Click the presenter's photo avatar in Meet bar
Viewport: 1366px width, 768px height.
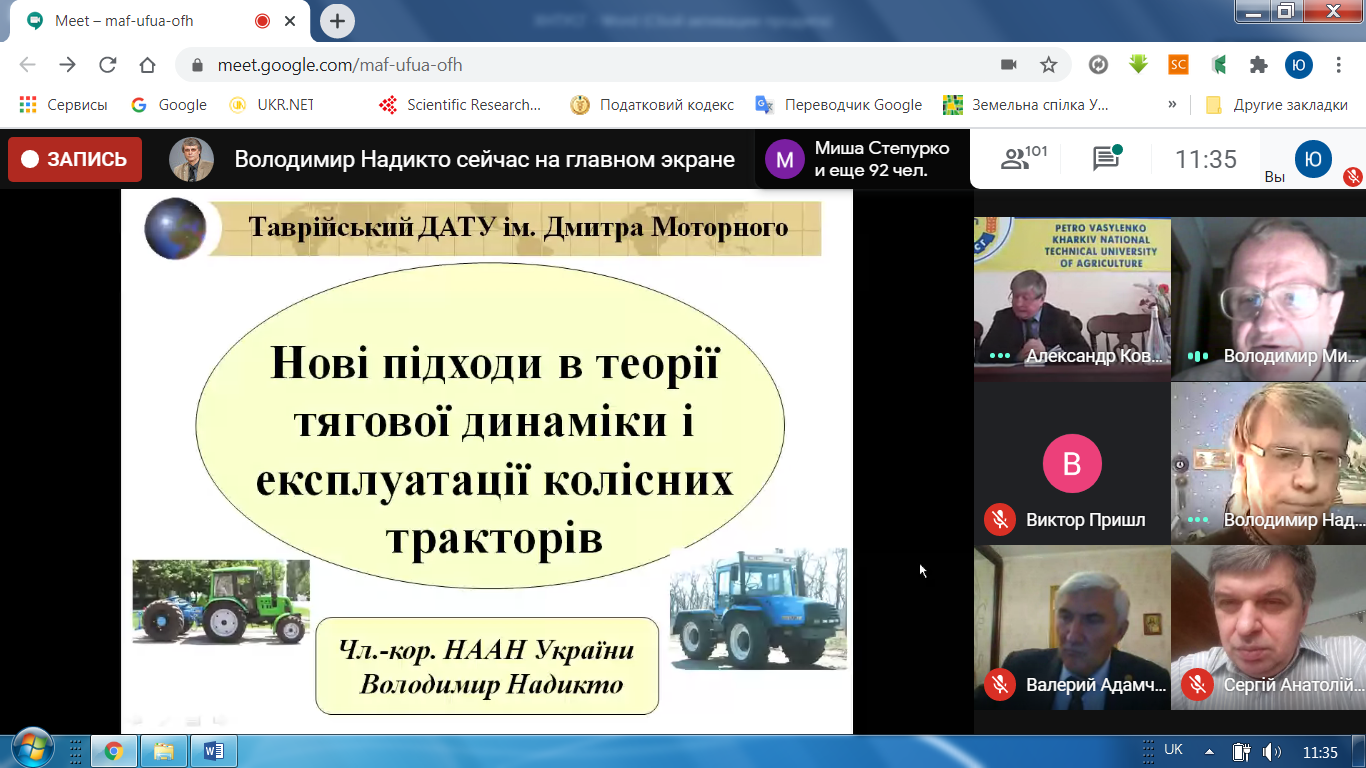pos(191,159)
